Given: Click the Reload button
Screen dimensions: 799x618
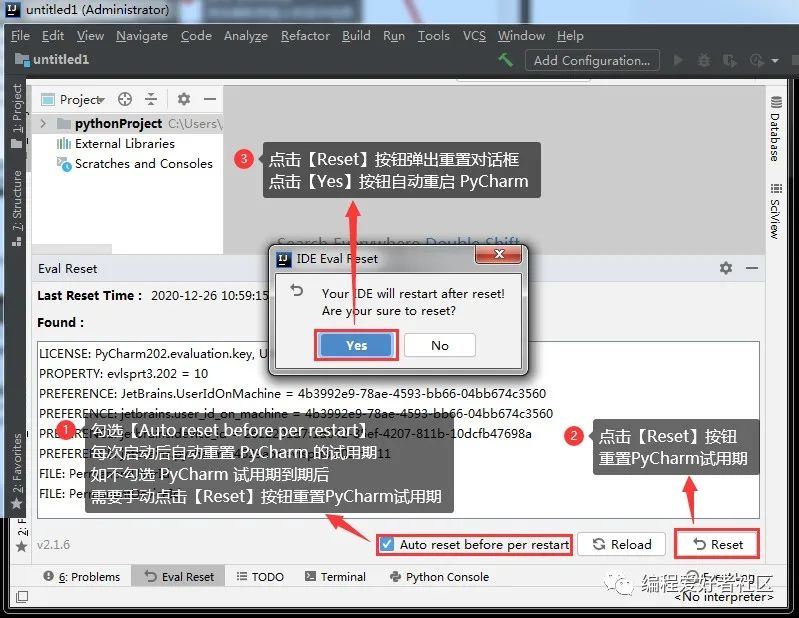Looking at the screenshot, I should [x=622, y=545].
